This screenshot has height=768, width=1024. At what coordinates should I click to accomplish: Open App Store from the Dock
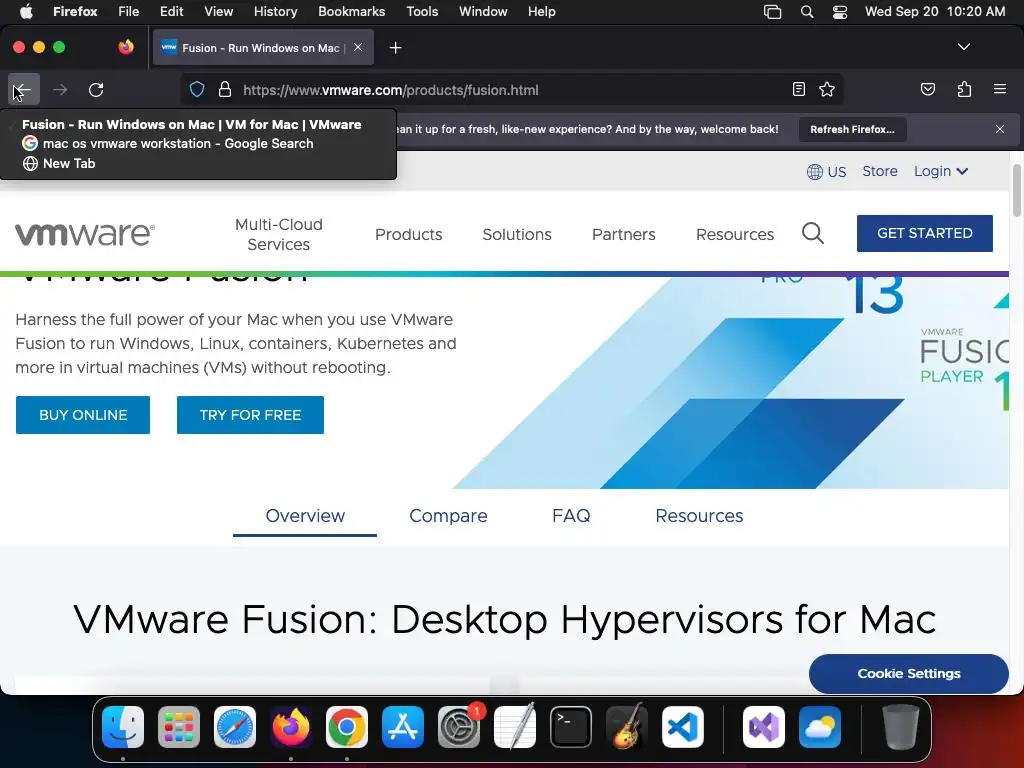tap(403, 727)
